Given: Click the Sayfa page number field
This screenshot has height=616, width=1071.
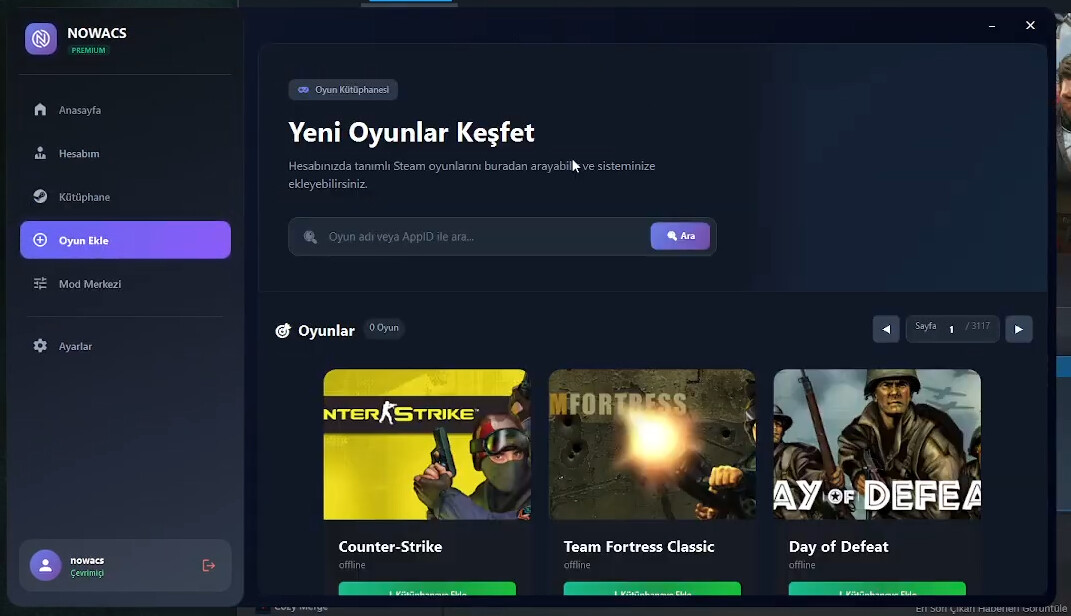Looking at the screenshot, I should click(951, 329).
